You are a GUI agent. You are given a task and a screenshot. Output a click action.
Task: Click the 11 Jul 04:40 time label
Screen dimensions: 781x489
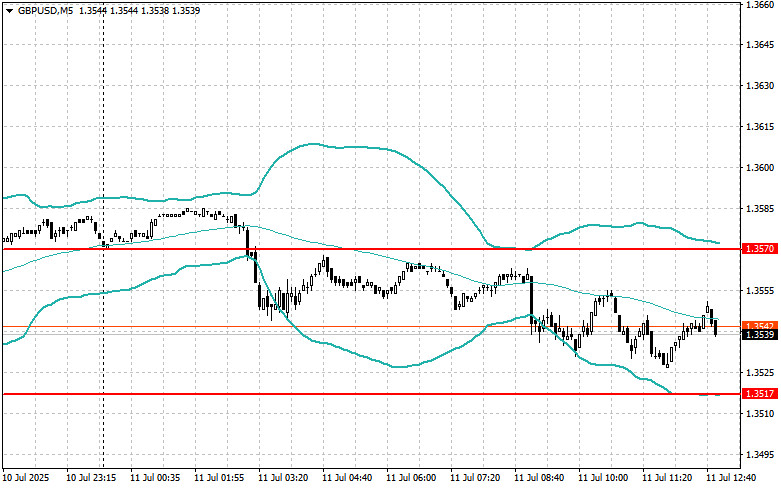(x=347, y=478)
